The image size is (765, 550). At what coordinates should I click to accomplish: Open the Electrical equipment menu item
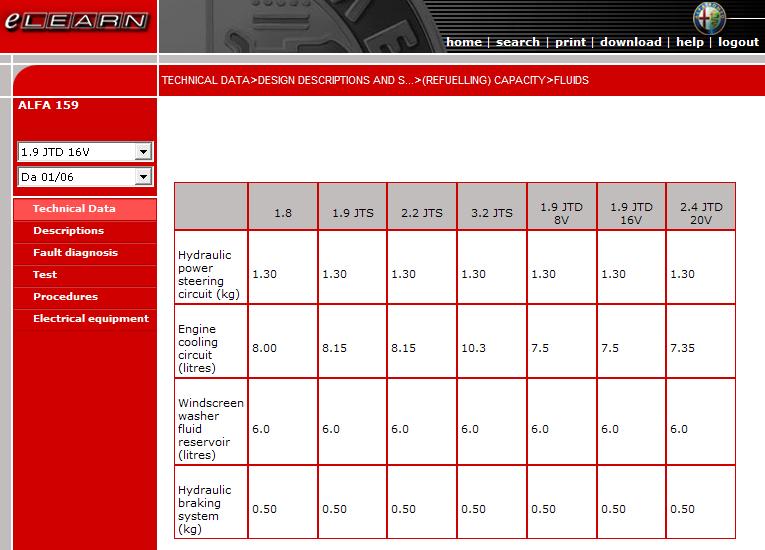tap(85, 319)
